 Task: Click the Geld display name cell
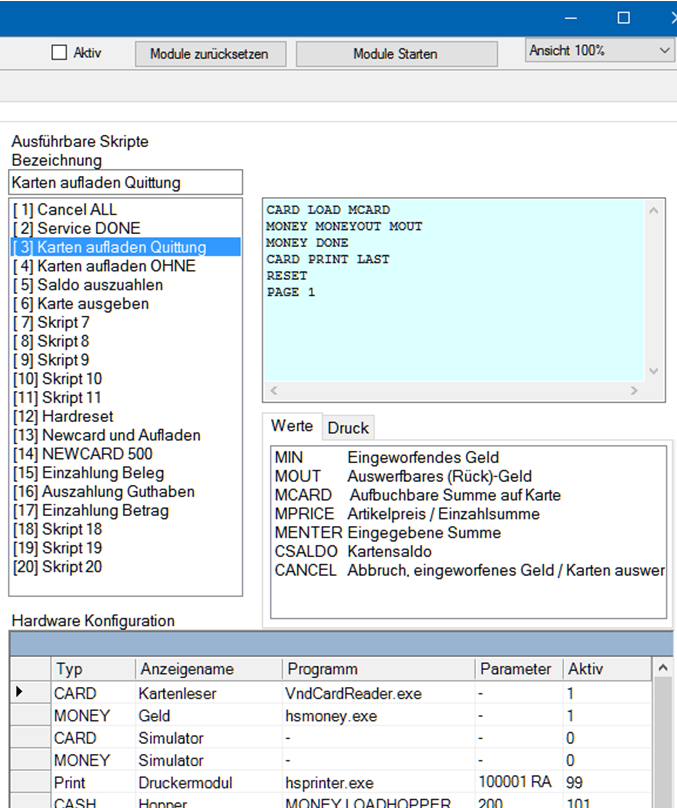[209, 715]
